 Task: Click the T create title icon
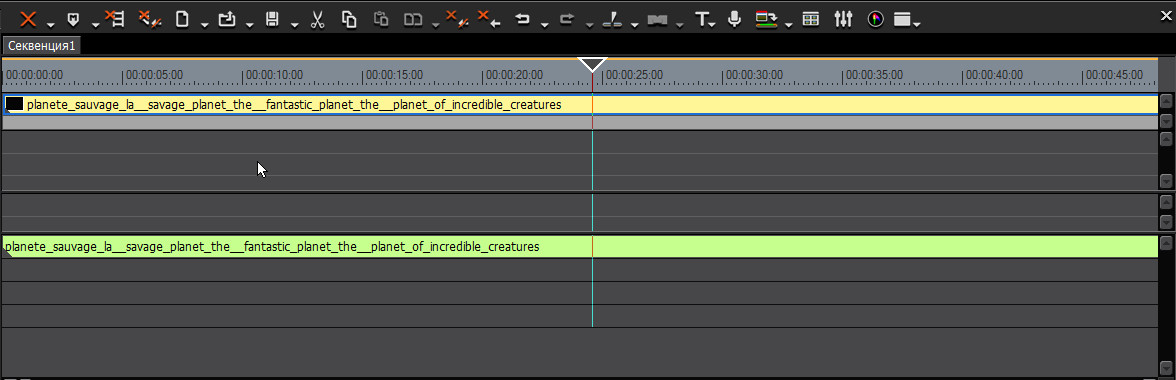pos(702,19)
